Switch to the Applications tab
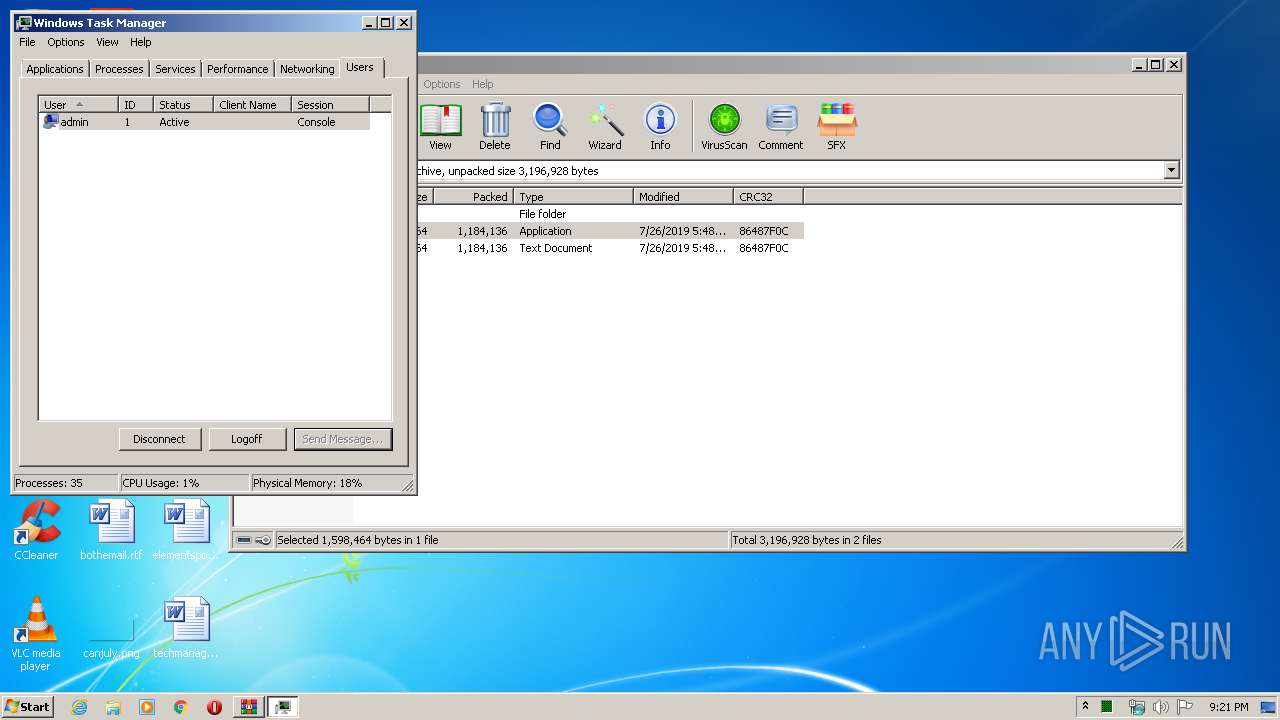 click(x=55, y=69)
